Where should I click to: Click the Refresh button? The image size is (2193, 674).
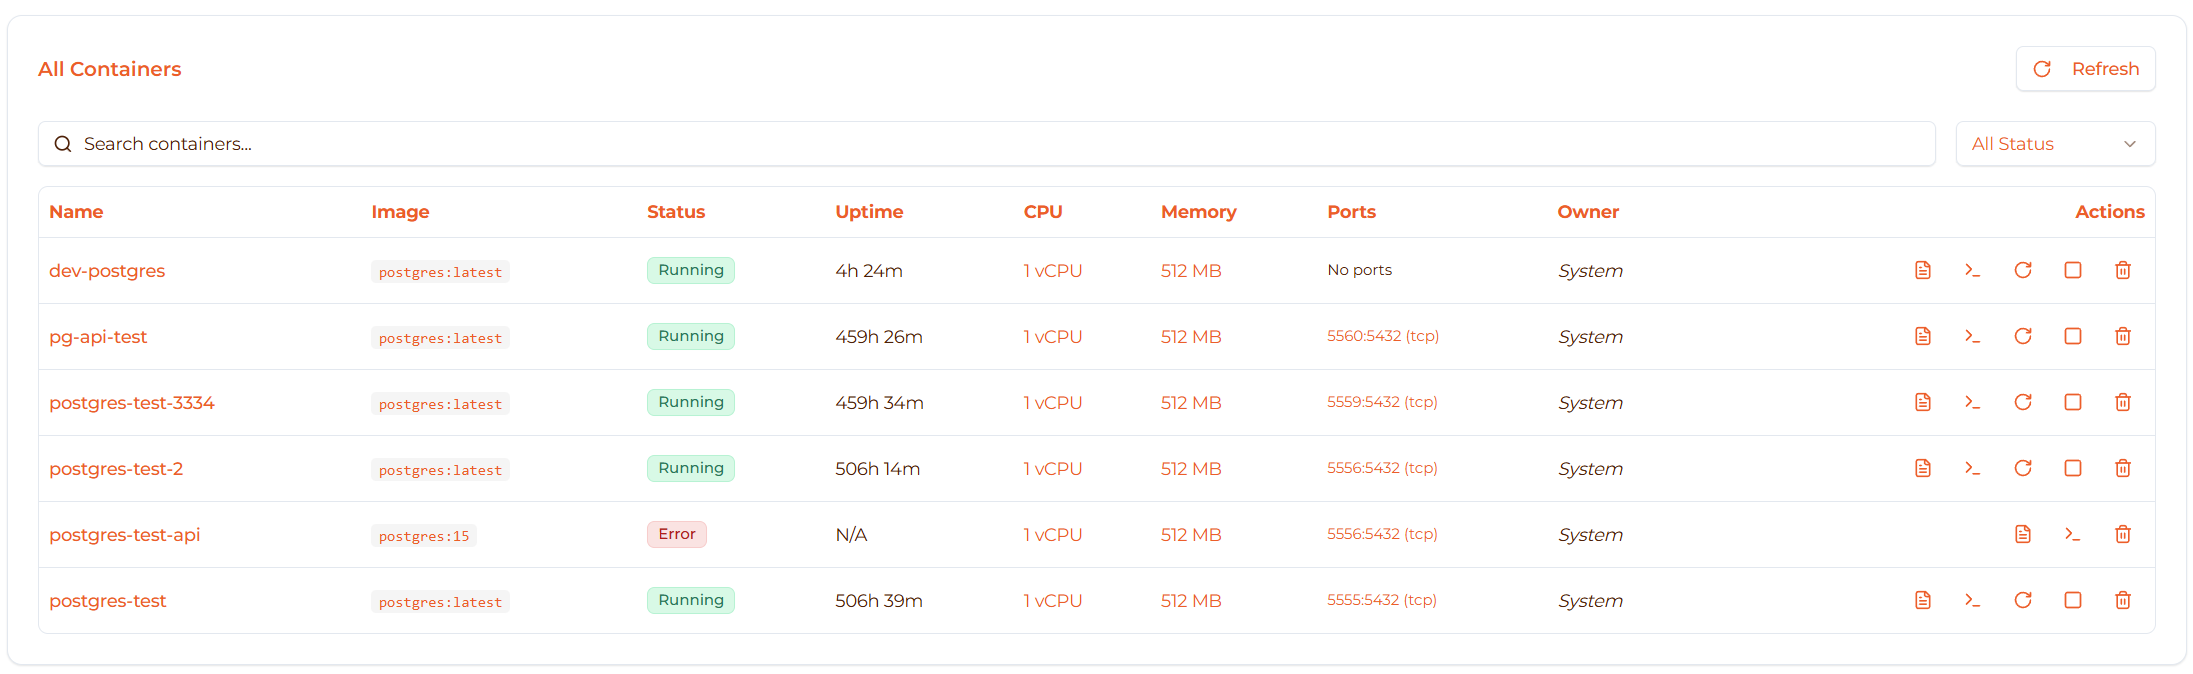tap(2085, 69)
